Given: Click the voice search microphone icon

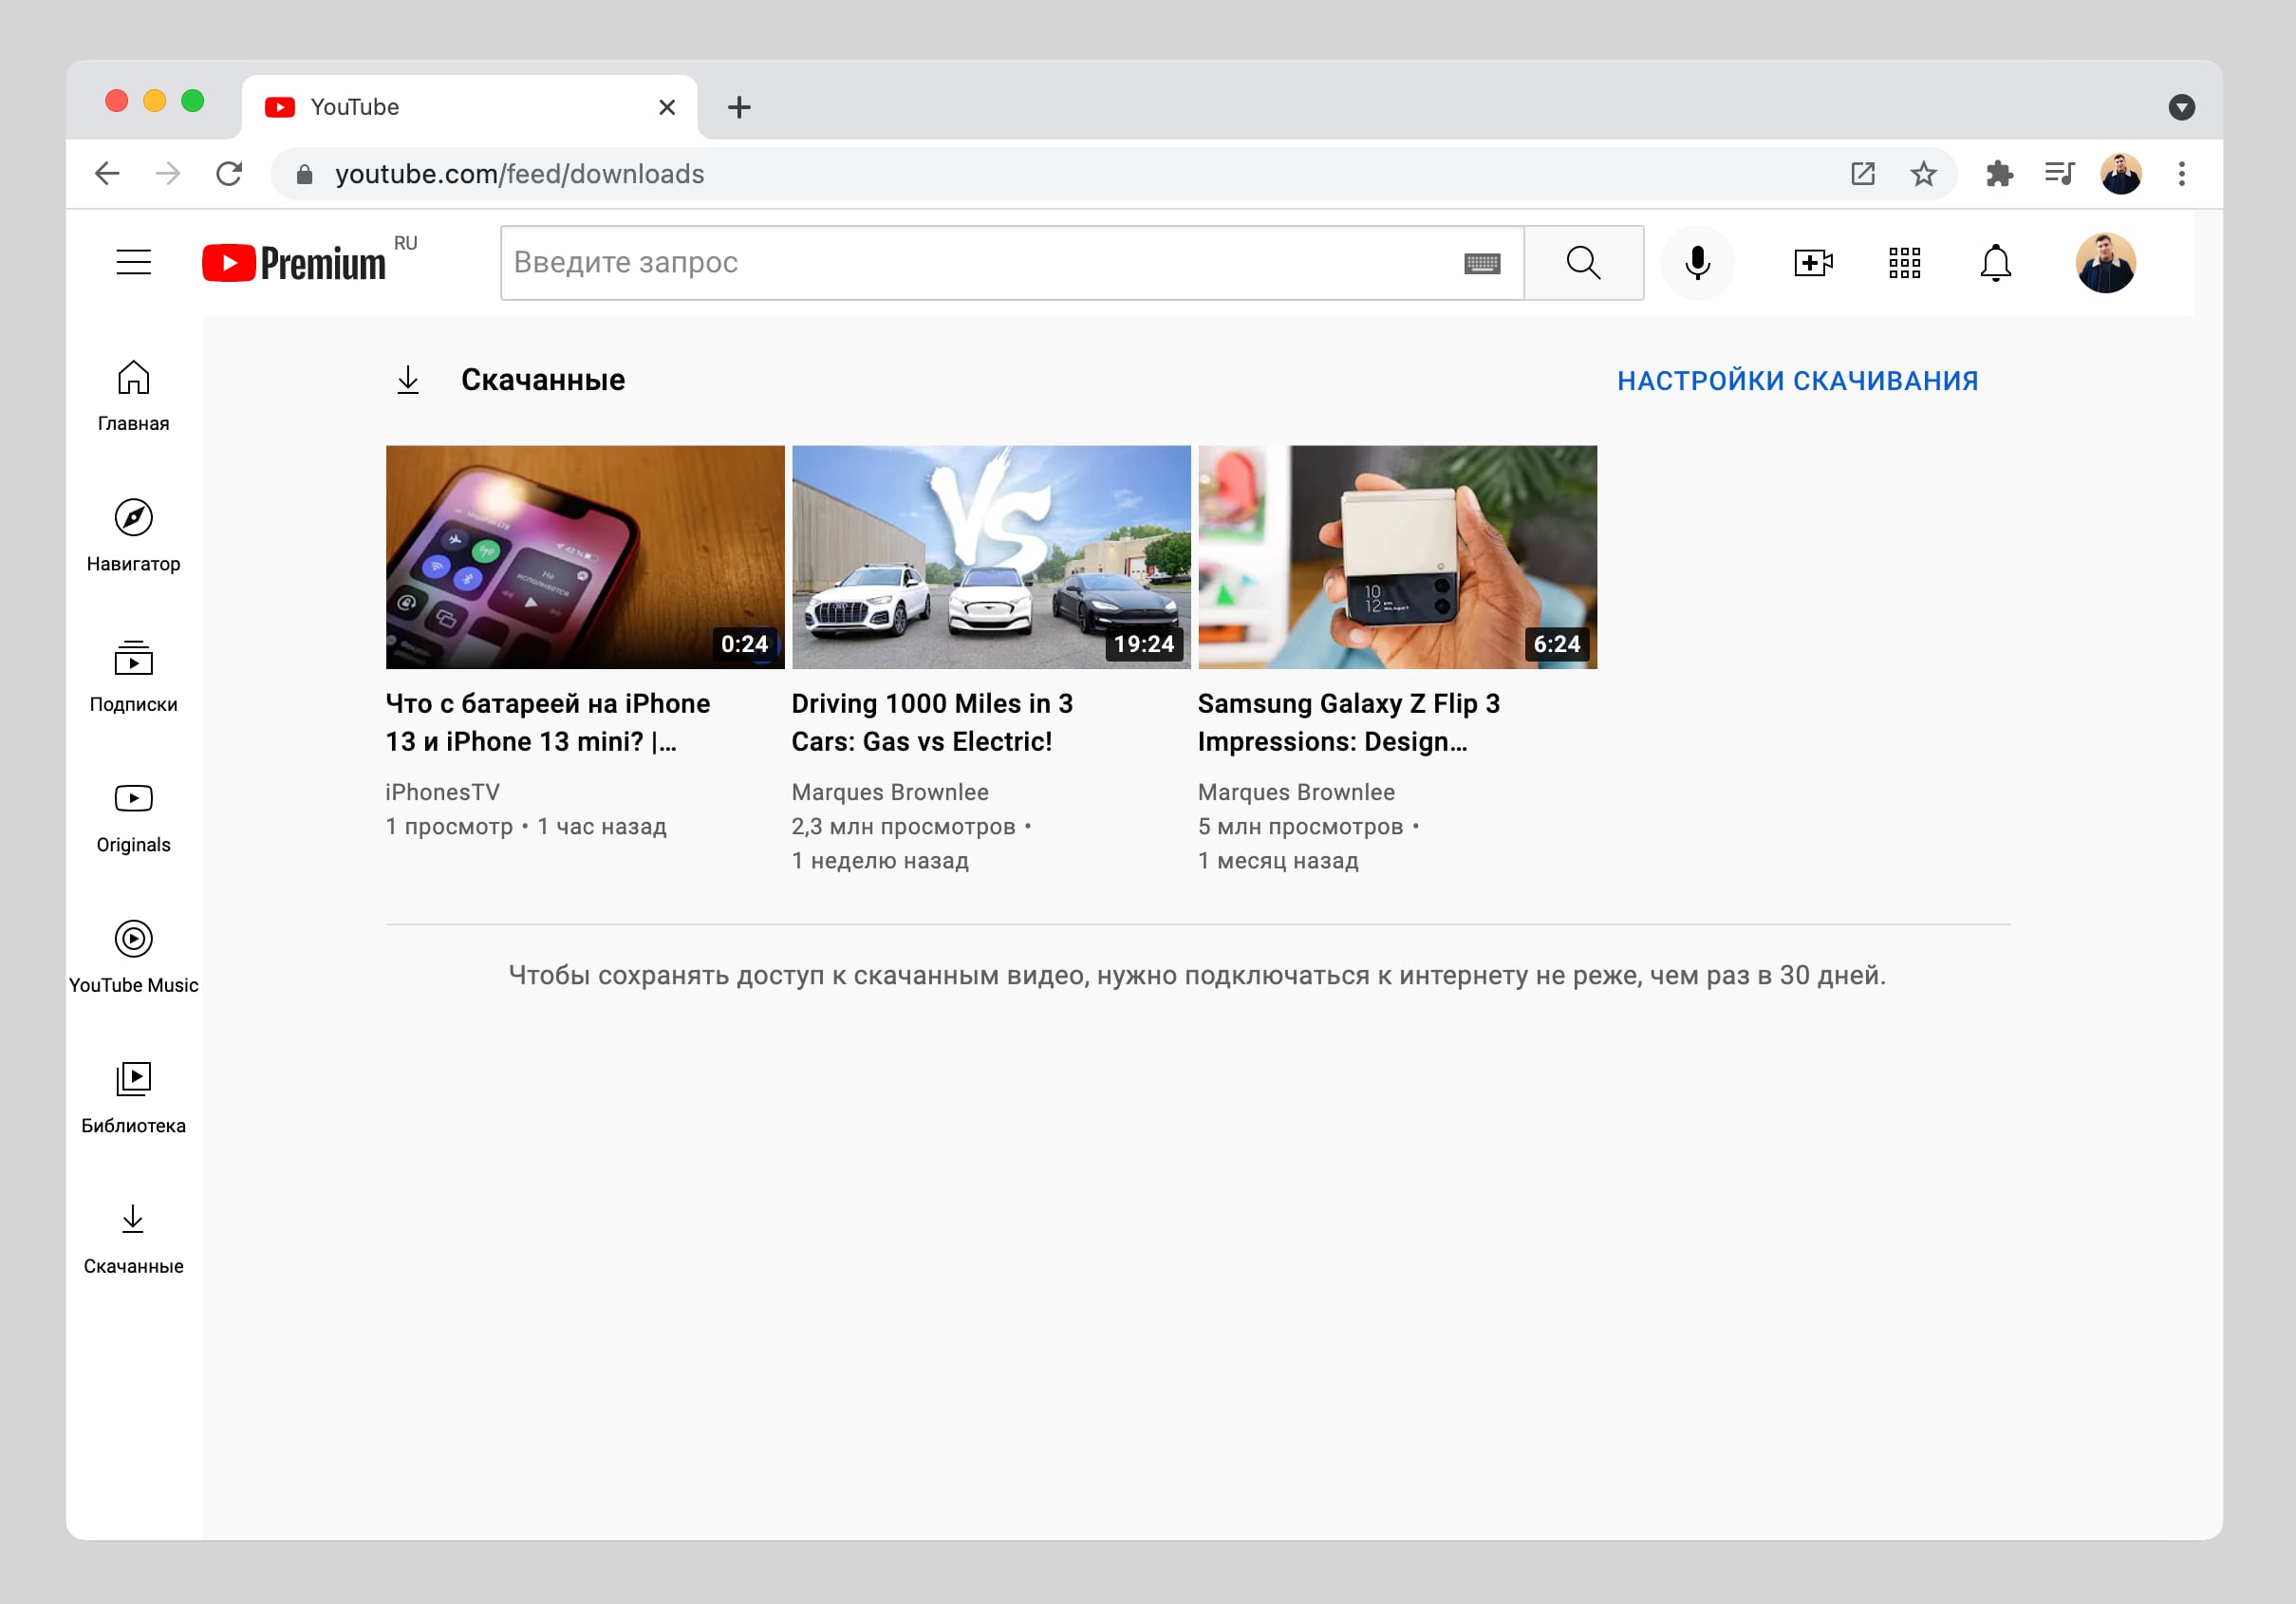Looking at the screenshot, I should (1697, 263).
